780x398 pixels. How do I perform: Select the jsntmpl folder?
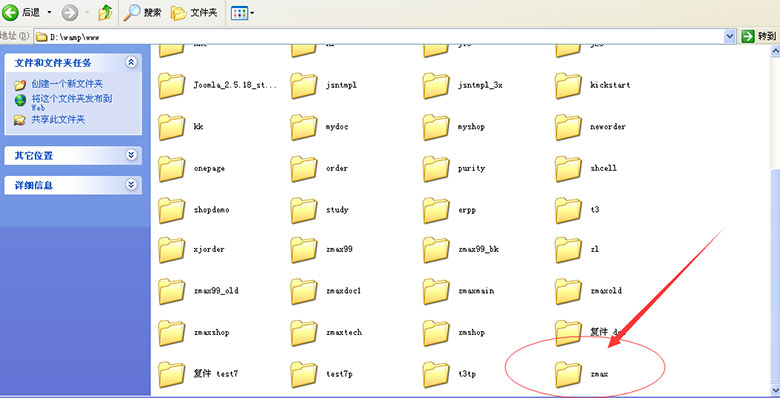pyautogui.click(x=323, y=85)
